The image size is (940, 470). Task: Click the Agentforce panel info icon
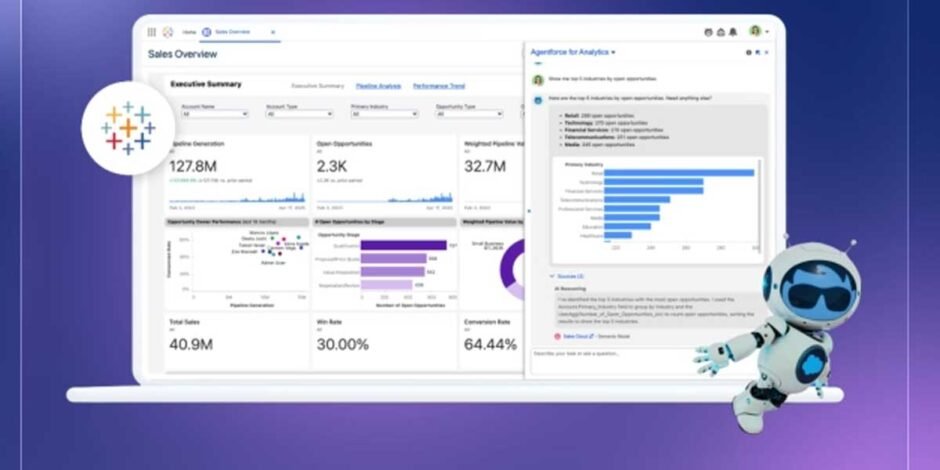coord(749,53)
